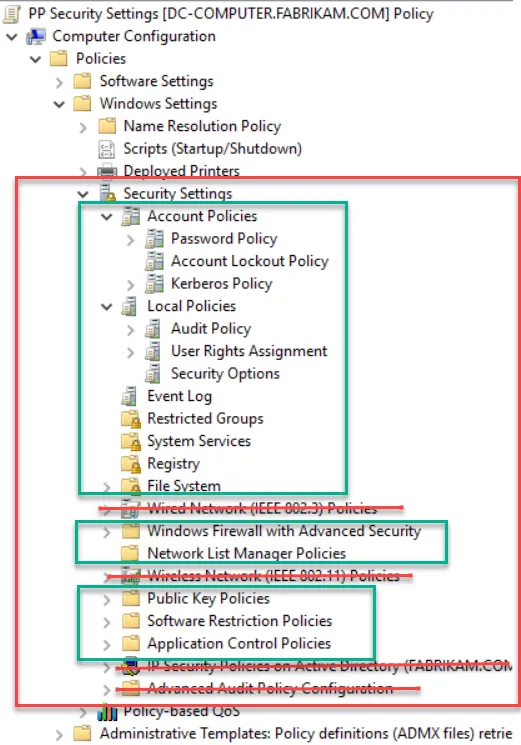Click the Registry locked folder icon

(131, 464)
